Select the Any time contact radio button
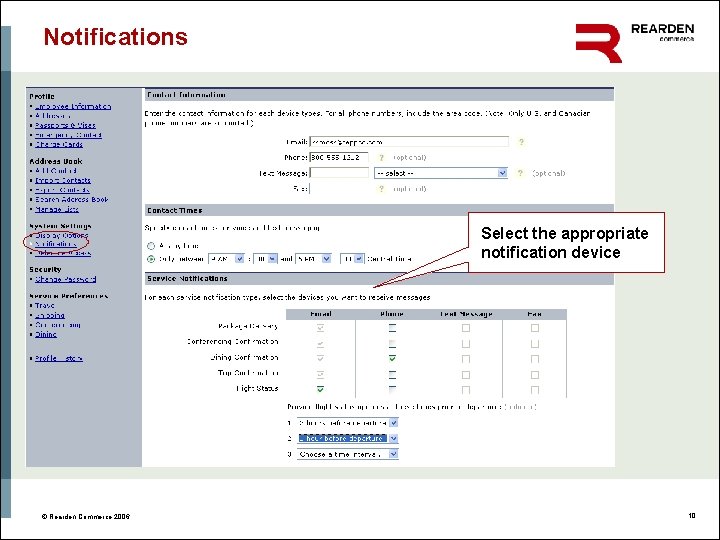 (151, 246)
